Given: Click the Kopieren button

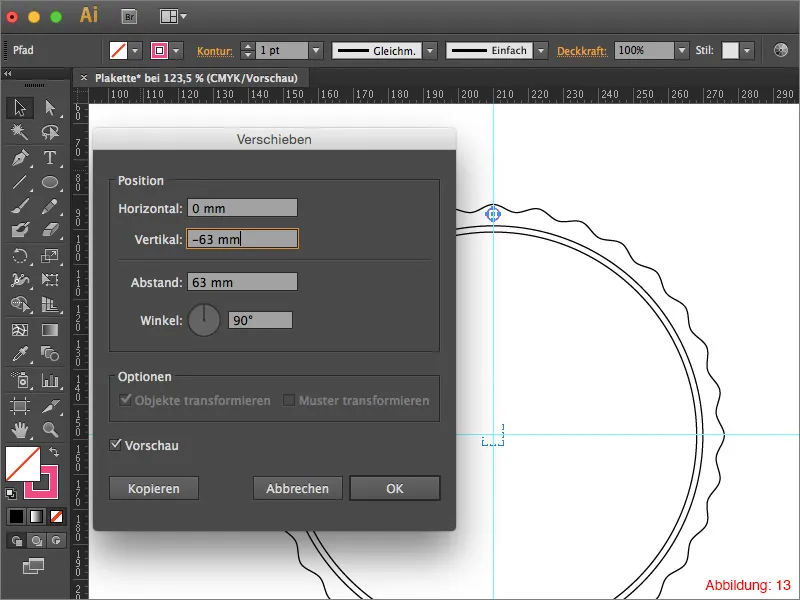Looking at the screenshot, I should click(x=154, y=488).
